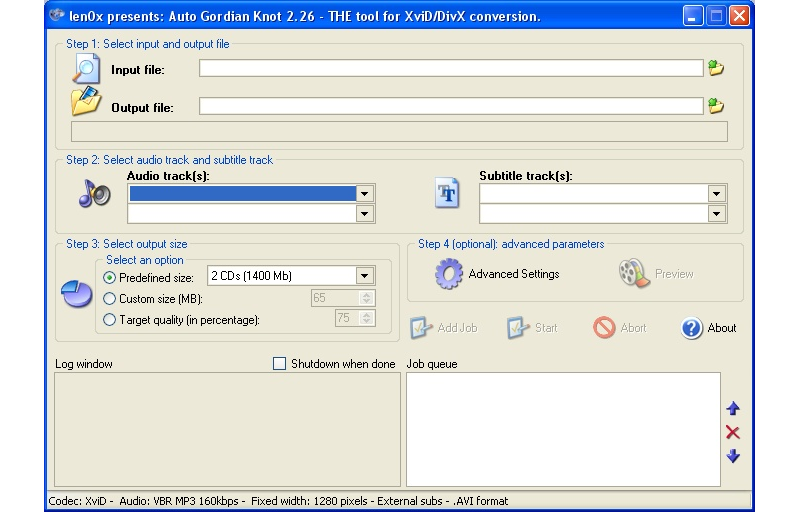Click the music note speaker icon

94,194
